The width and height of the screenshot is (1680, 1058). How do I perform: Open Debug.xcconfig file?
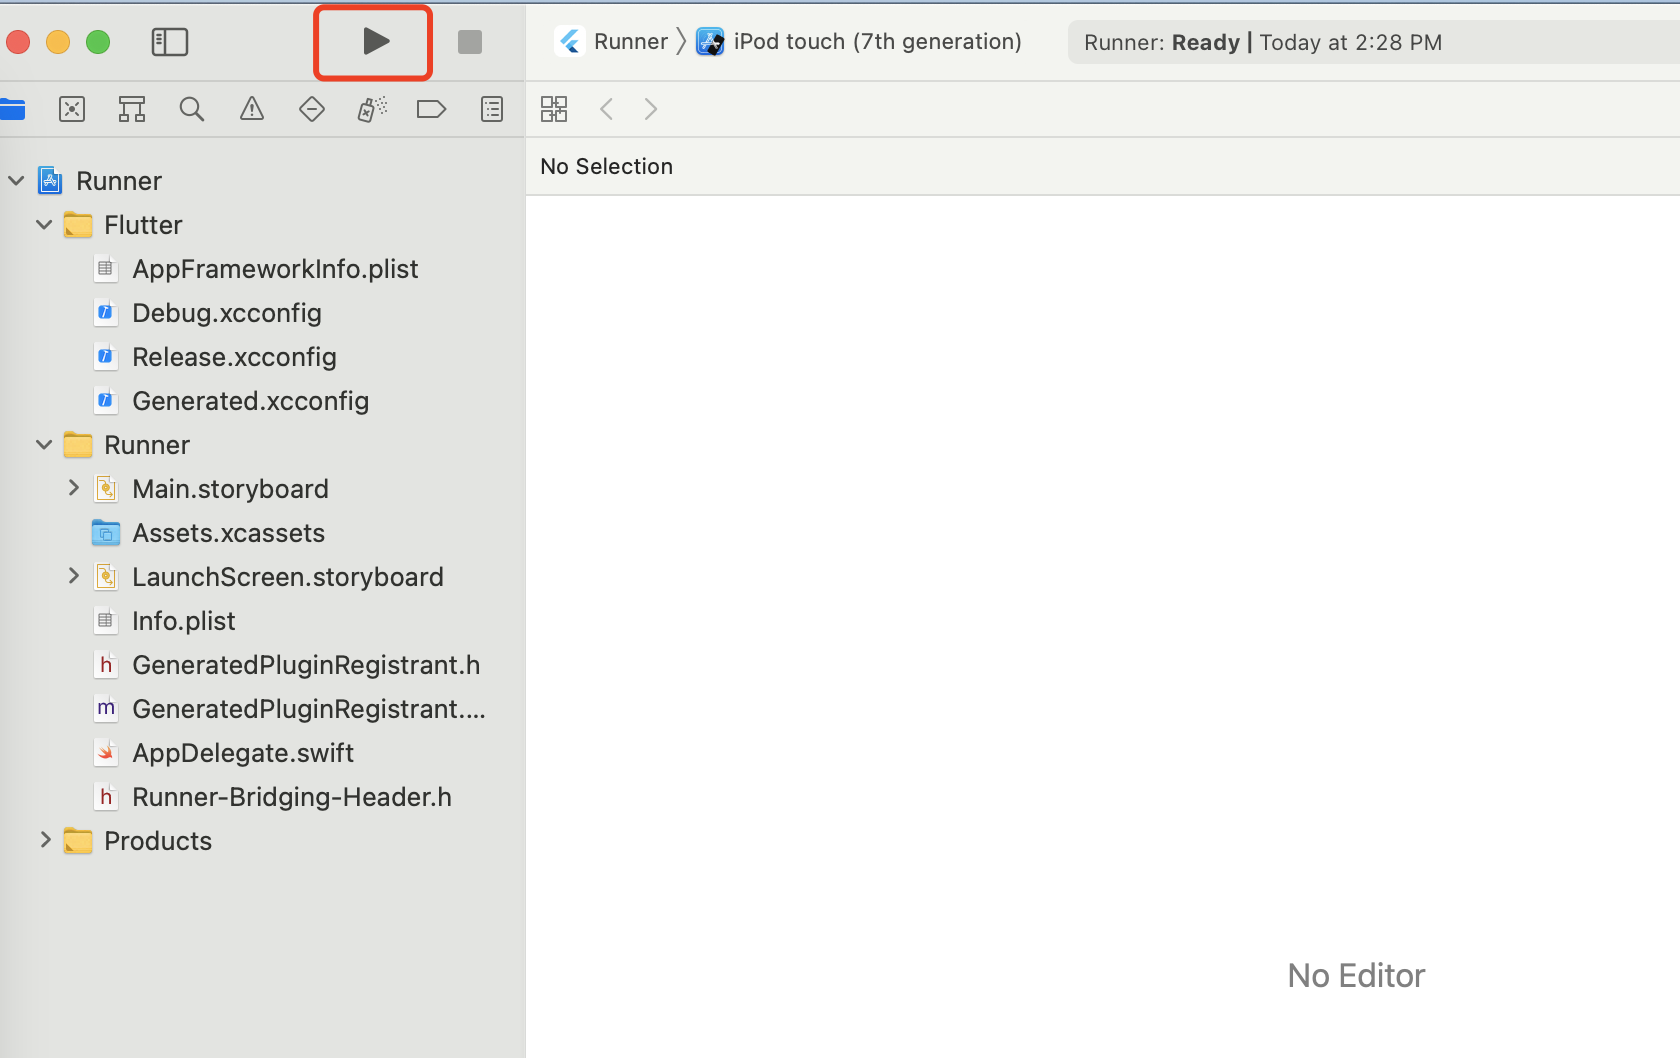pos(207,313)
